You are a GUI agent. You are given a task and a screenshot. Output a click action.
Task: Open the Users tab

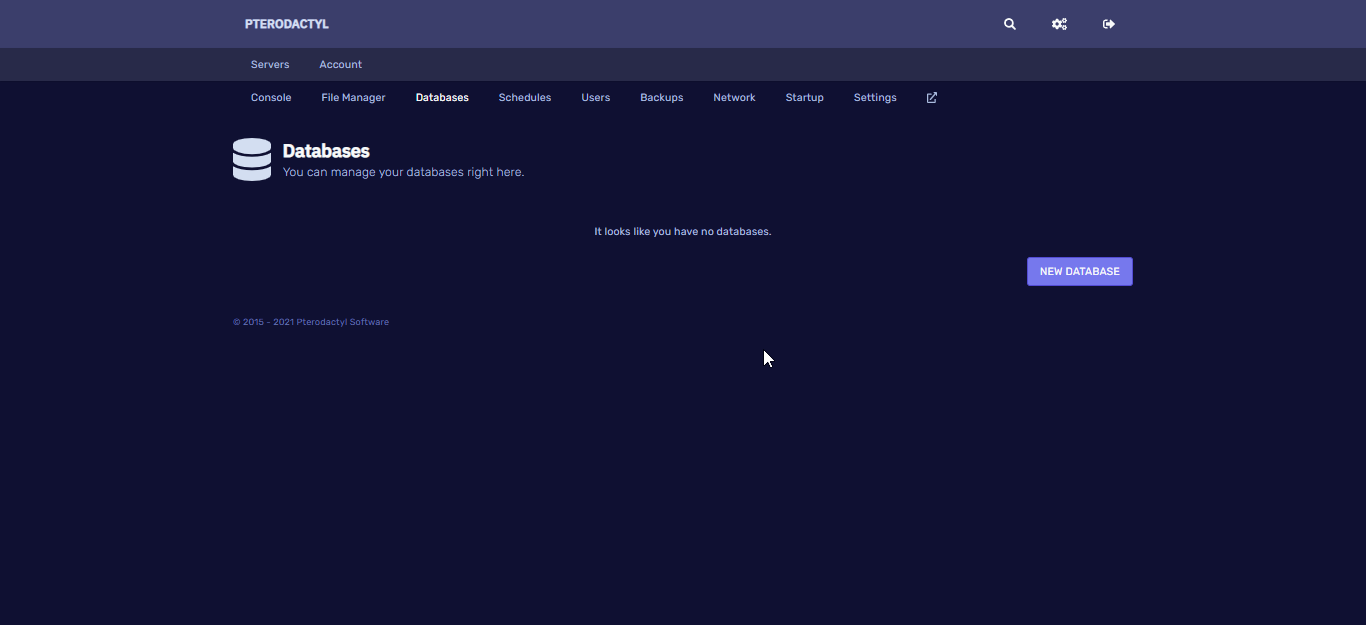click(595, 98)
